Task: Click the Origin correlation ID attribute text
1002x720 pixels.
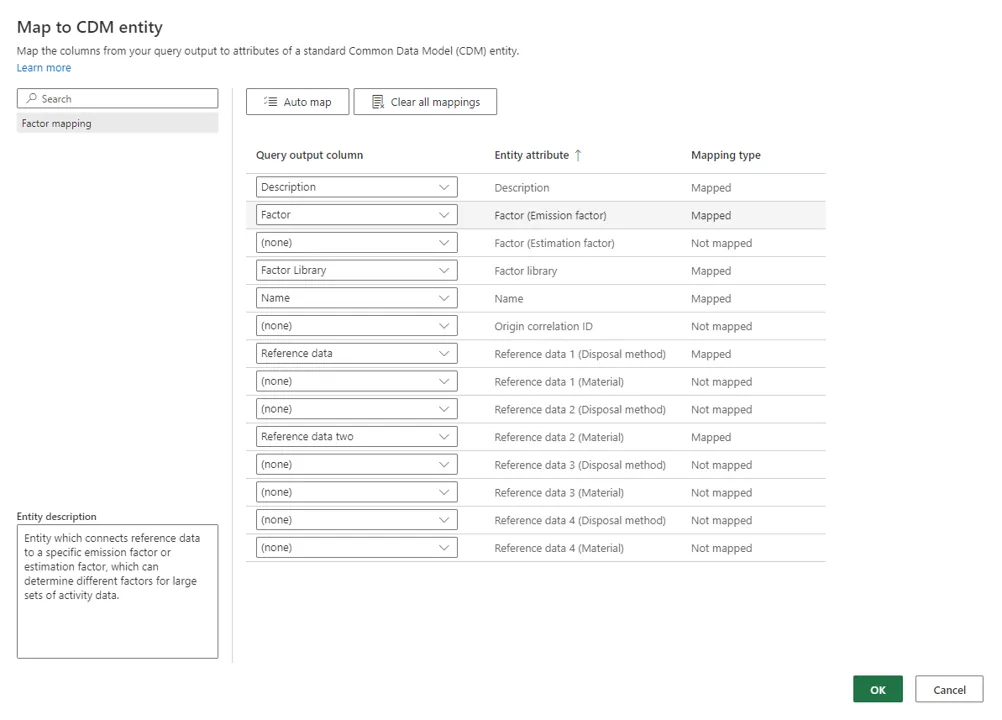Action: point(543,326)
